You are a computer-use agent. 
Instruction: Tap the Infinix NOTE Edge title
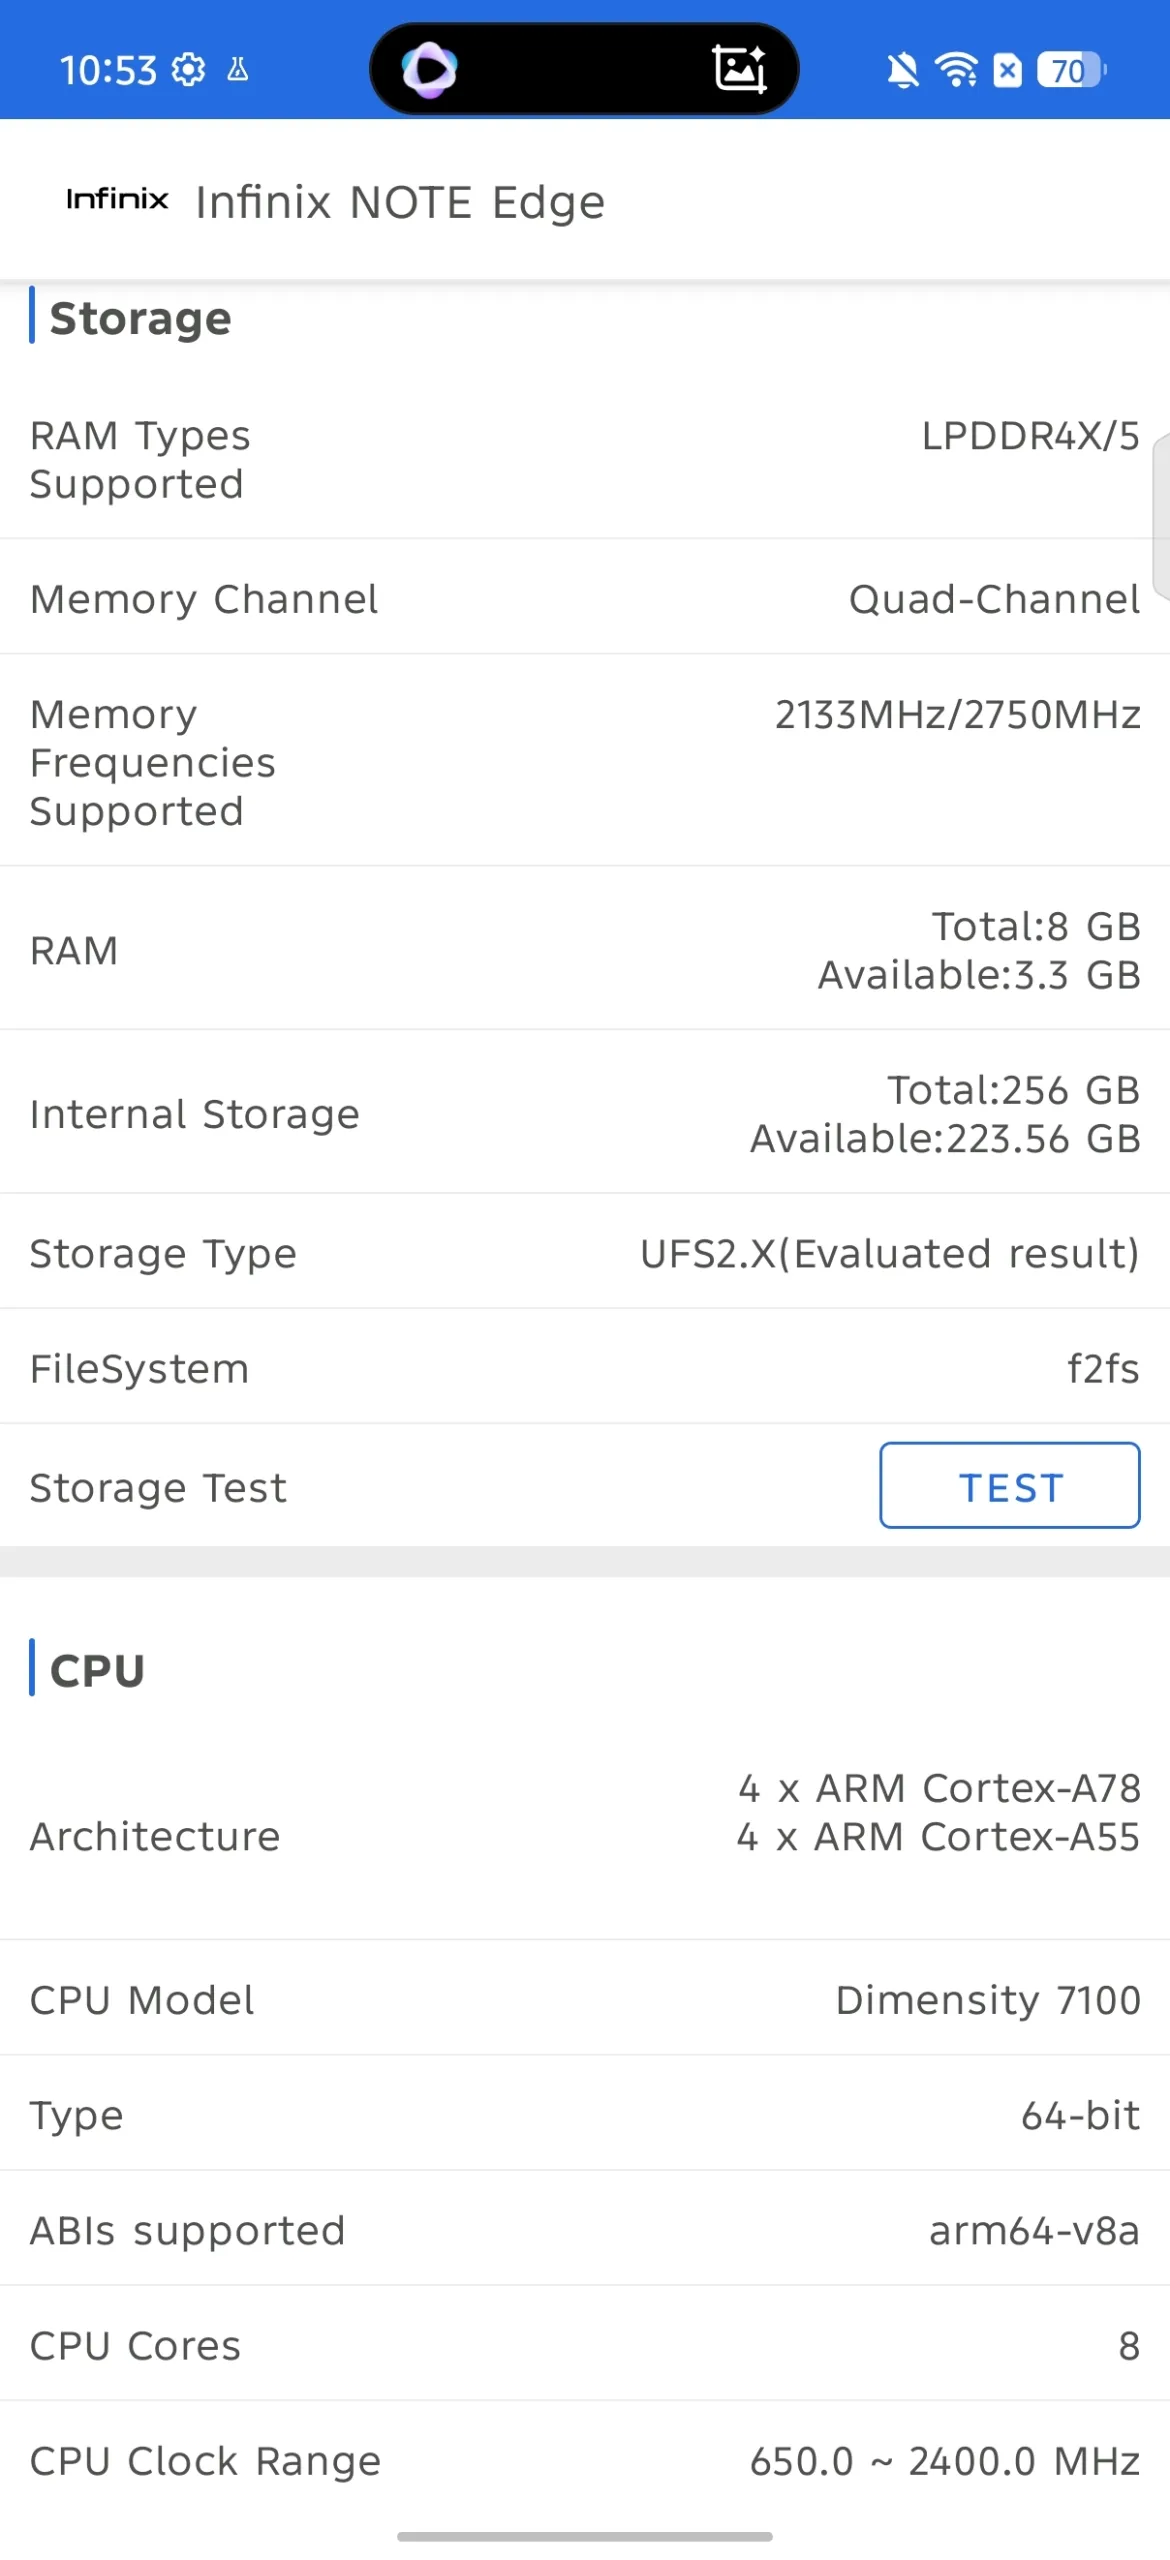tap(400, 202)
